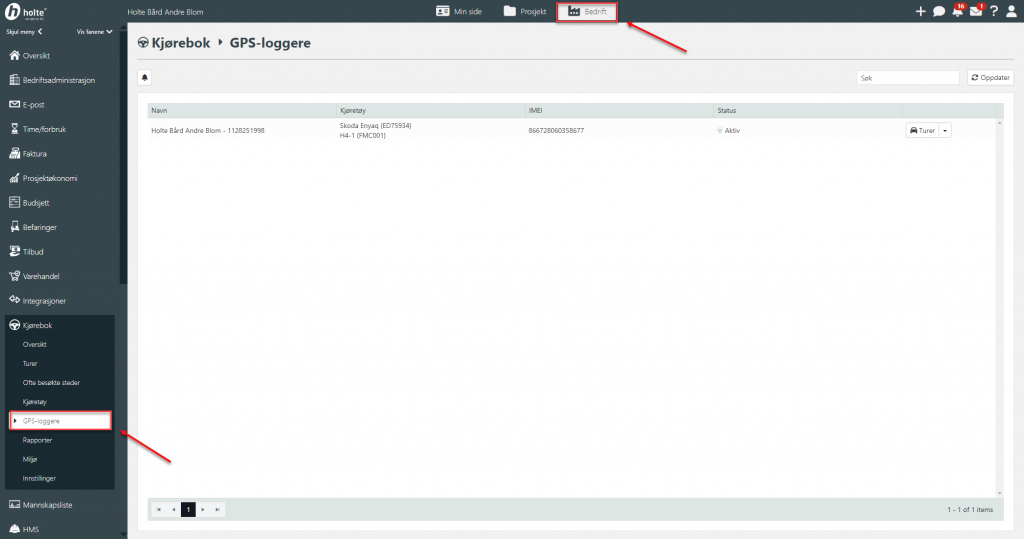Click in the Søk search field

click(908, 77)
